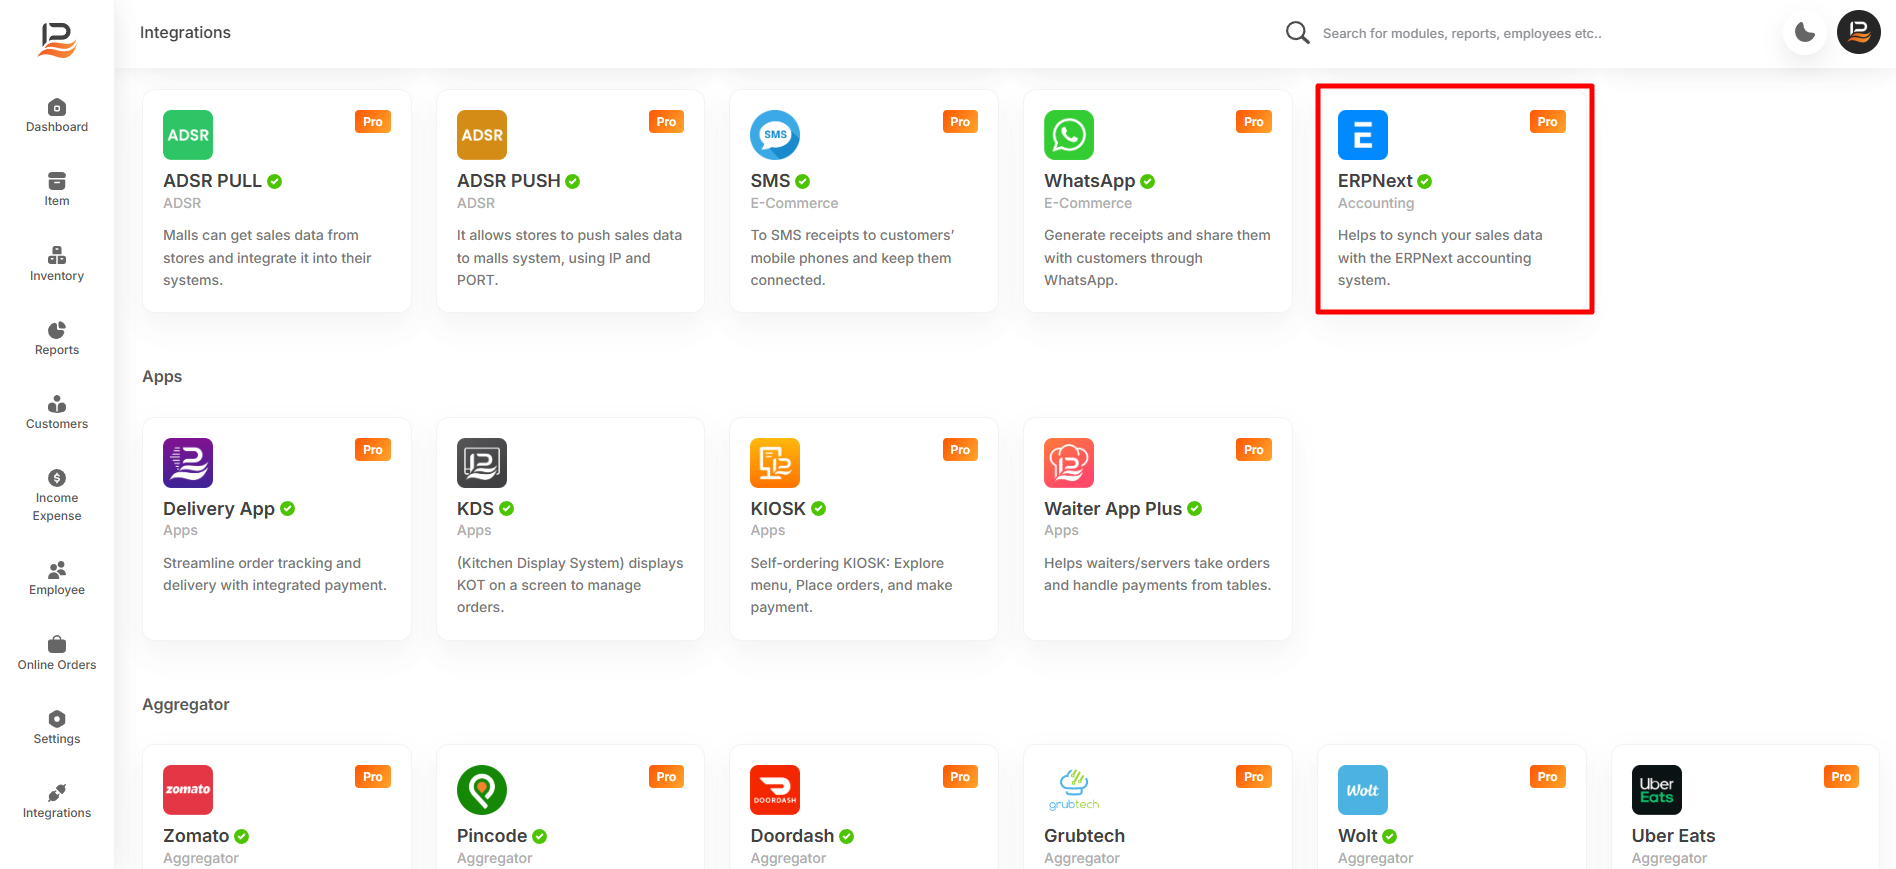Click the Pro badge on ERPNext card

click(1547, 122)
